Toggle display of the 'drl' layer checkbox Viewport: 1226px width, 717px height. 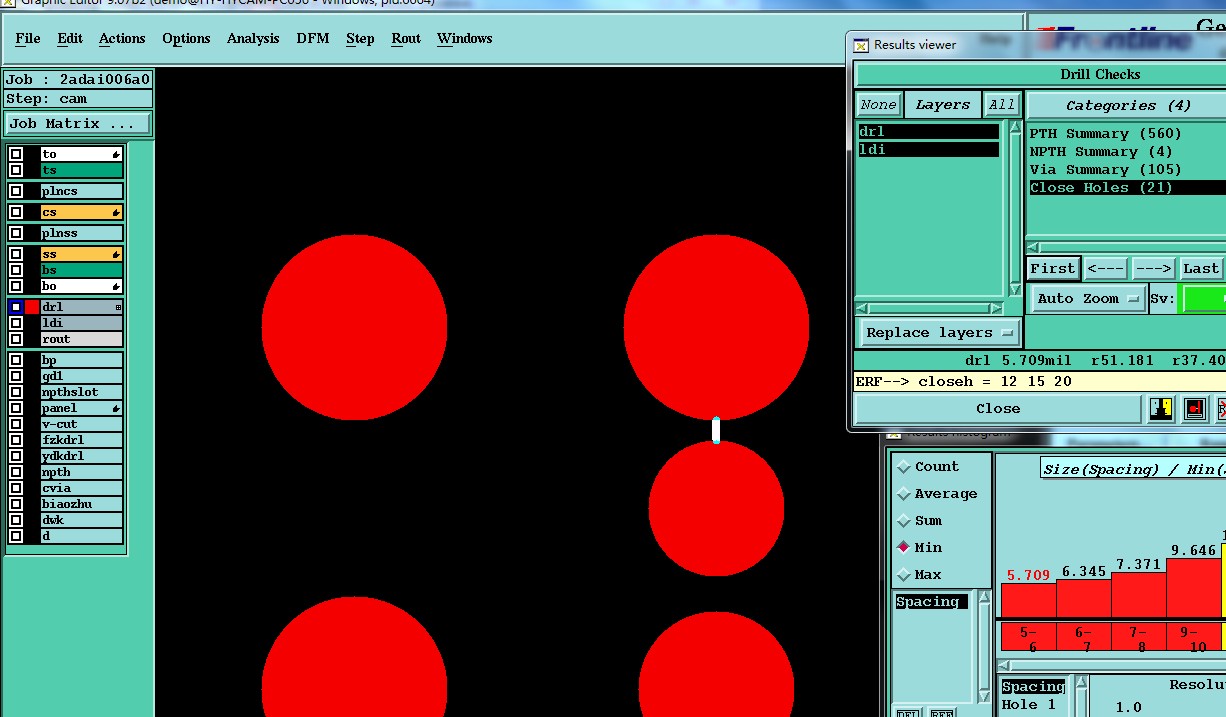pyautogui.click(x=16, y=307)
